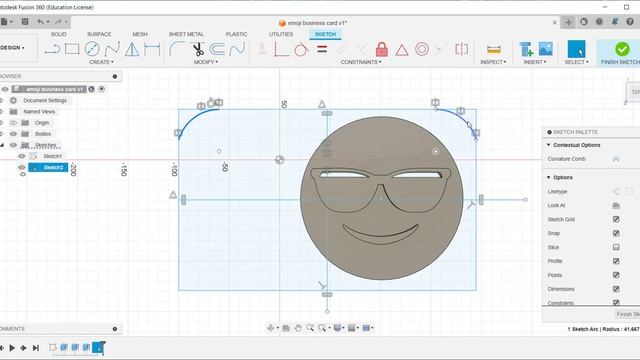Viewport: 640px width, 360px height.
Task: Open the Look At navigation icon
Action: 286,328
